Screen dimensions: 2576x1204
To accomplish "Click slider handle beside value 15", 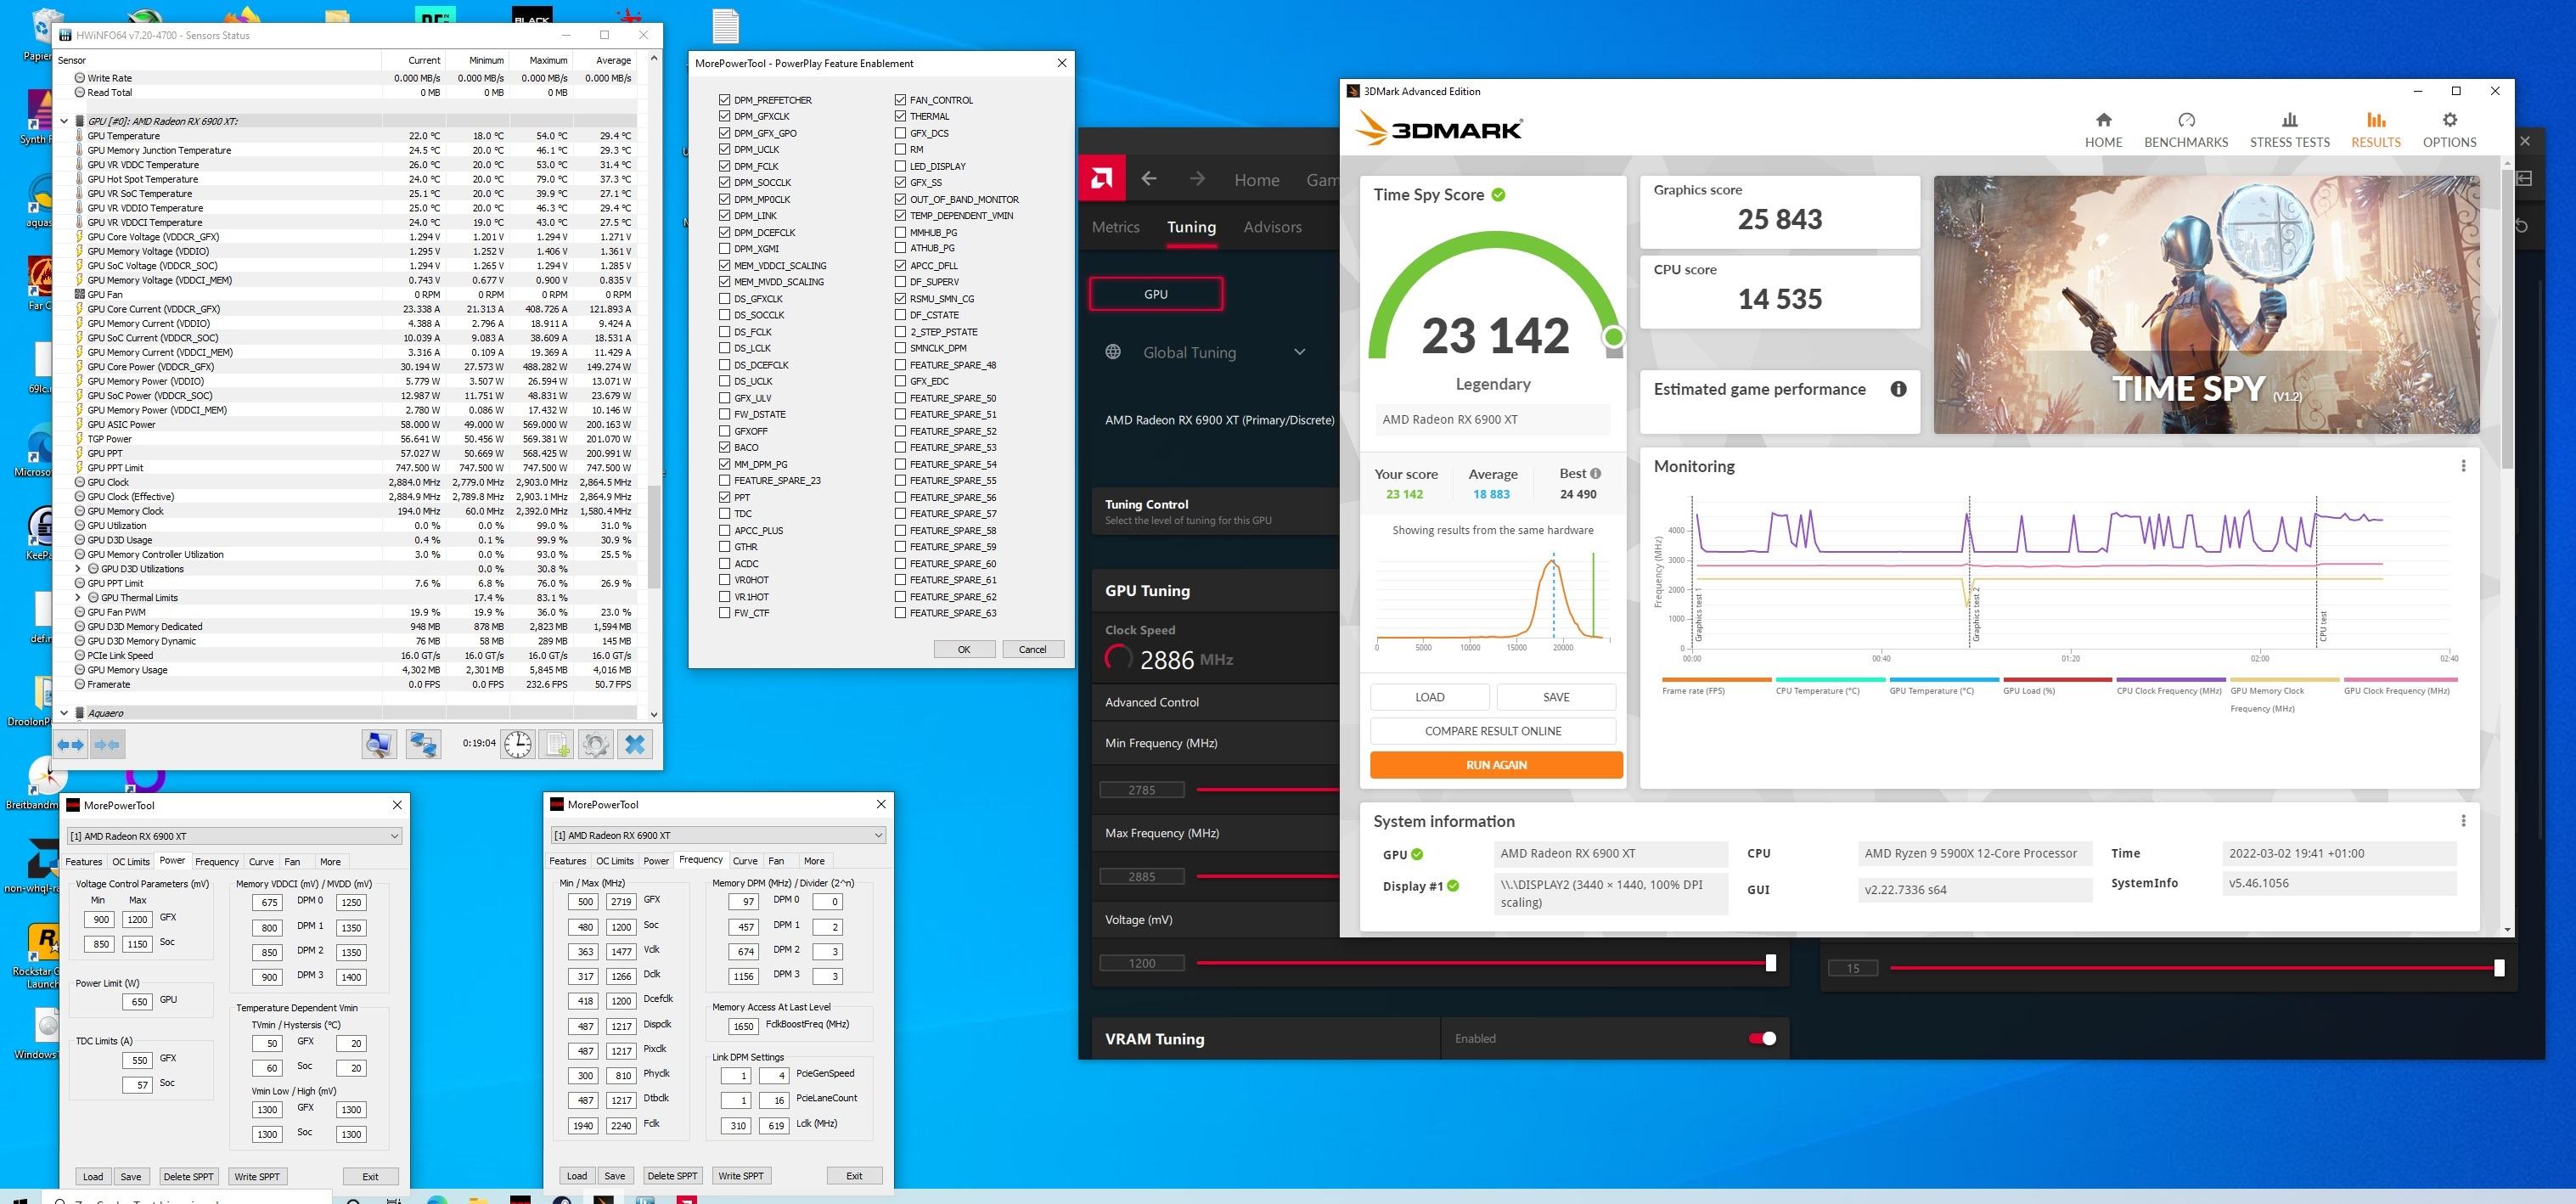I will tap(2499, 967).
